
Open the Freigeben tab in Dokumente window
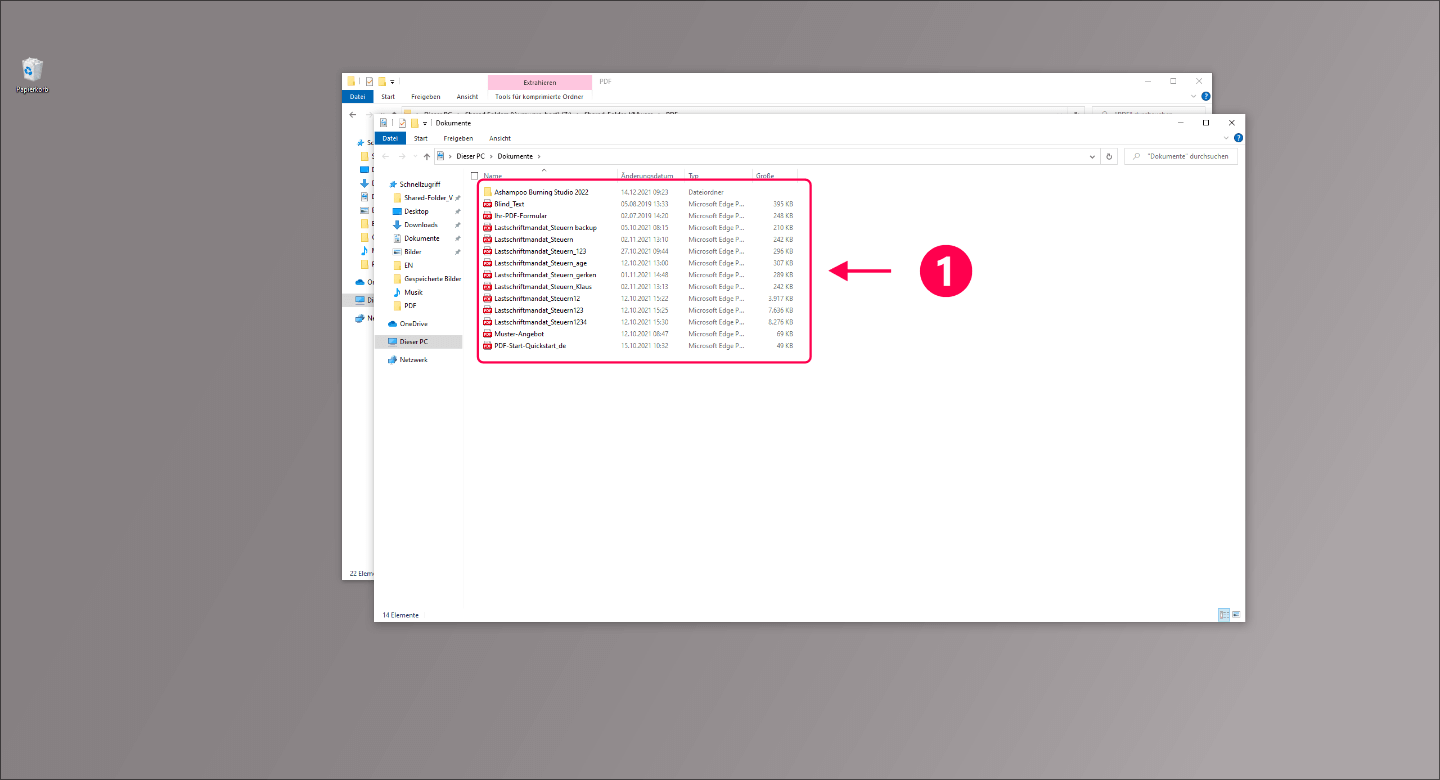[458, 138]
